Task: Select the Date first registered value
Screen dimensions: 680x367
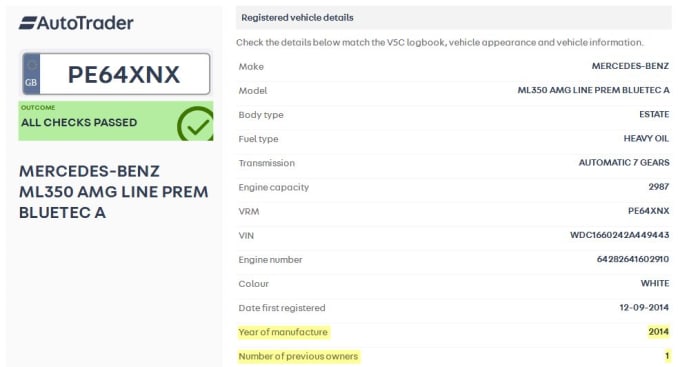Action: click(x=644, y=308)
